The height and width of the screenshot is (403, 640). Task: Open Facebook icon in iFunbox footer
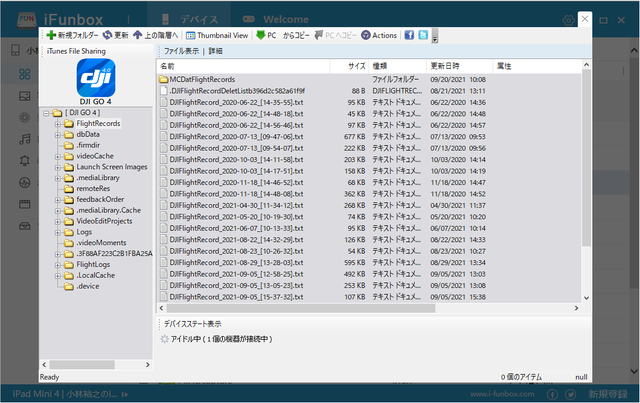point(552,394)
